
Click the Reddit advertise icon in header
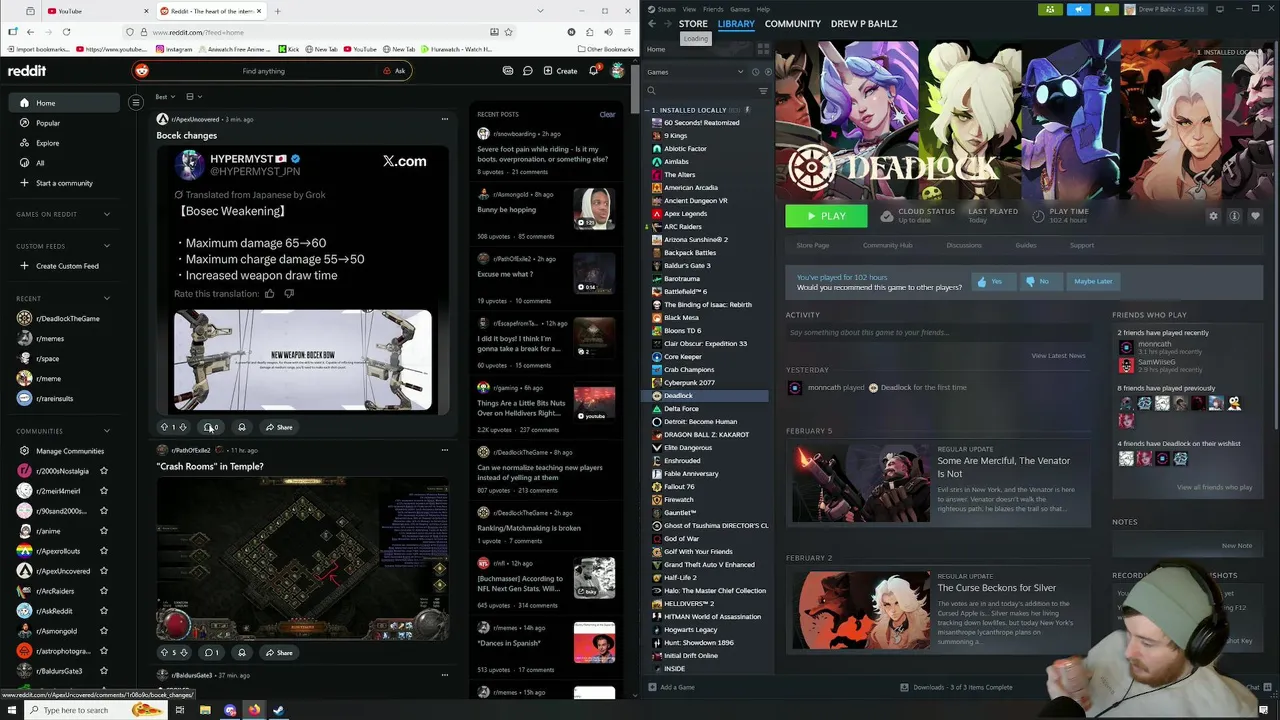point(508,71)
